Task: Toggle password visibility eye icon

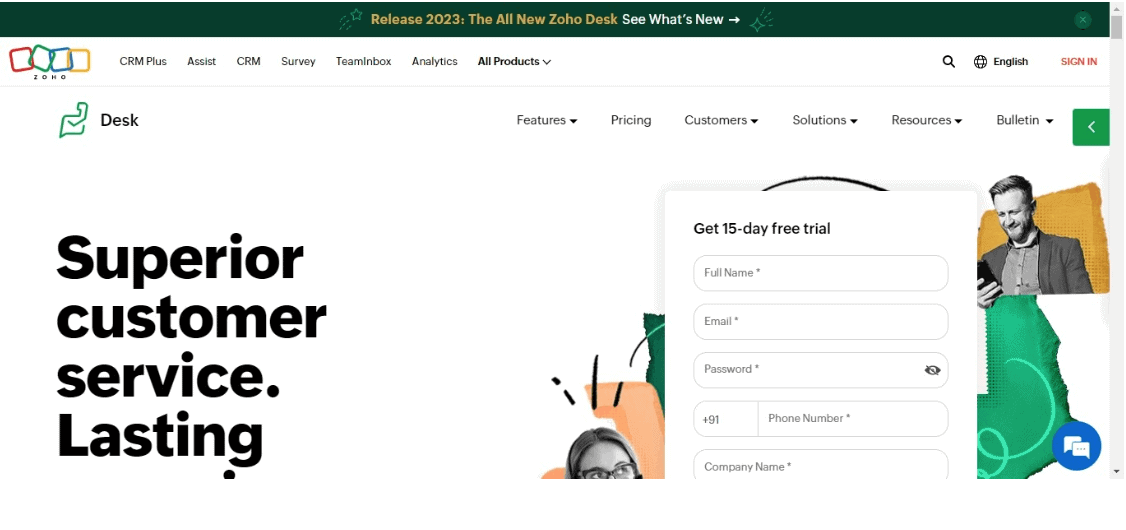Action: (932, 370)
